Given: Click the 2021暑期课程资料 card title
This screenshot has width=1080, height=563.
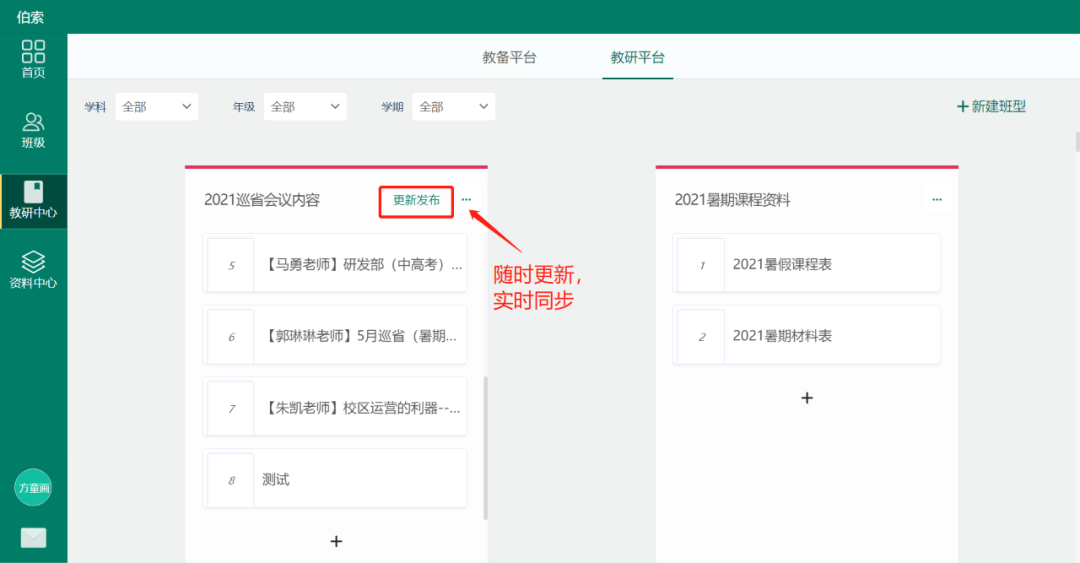Looking at the screenshot, I should coord(732,201).
